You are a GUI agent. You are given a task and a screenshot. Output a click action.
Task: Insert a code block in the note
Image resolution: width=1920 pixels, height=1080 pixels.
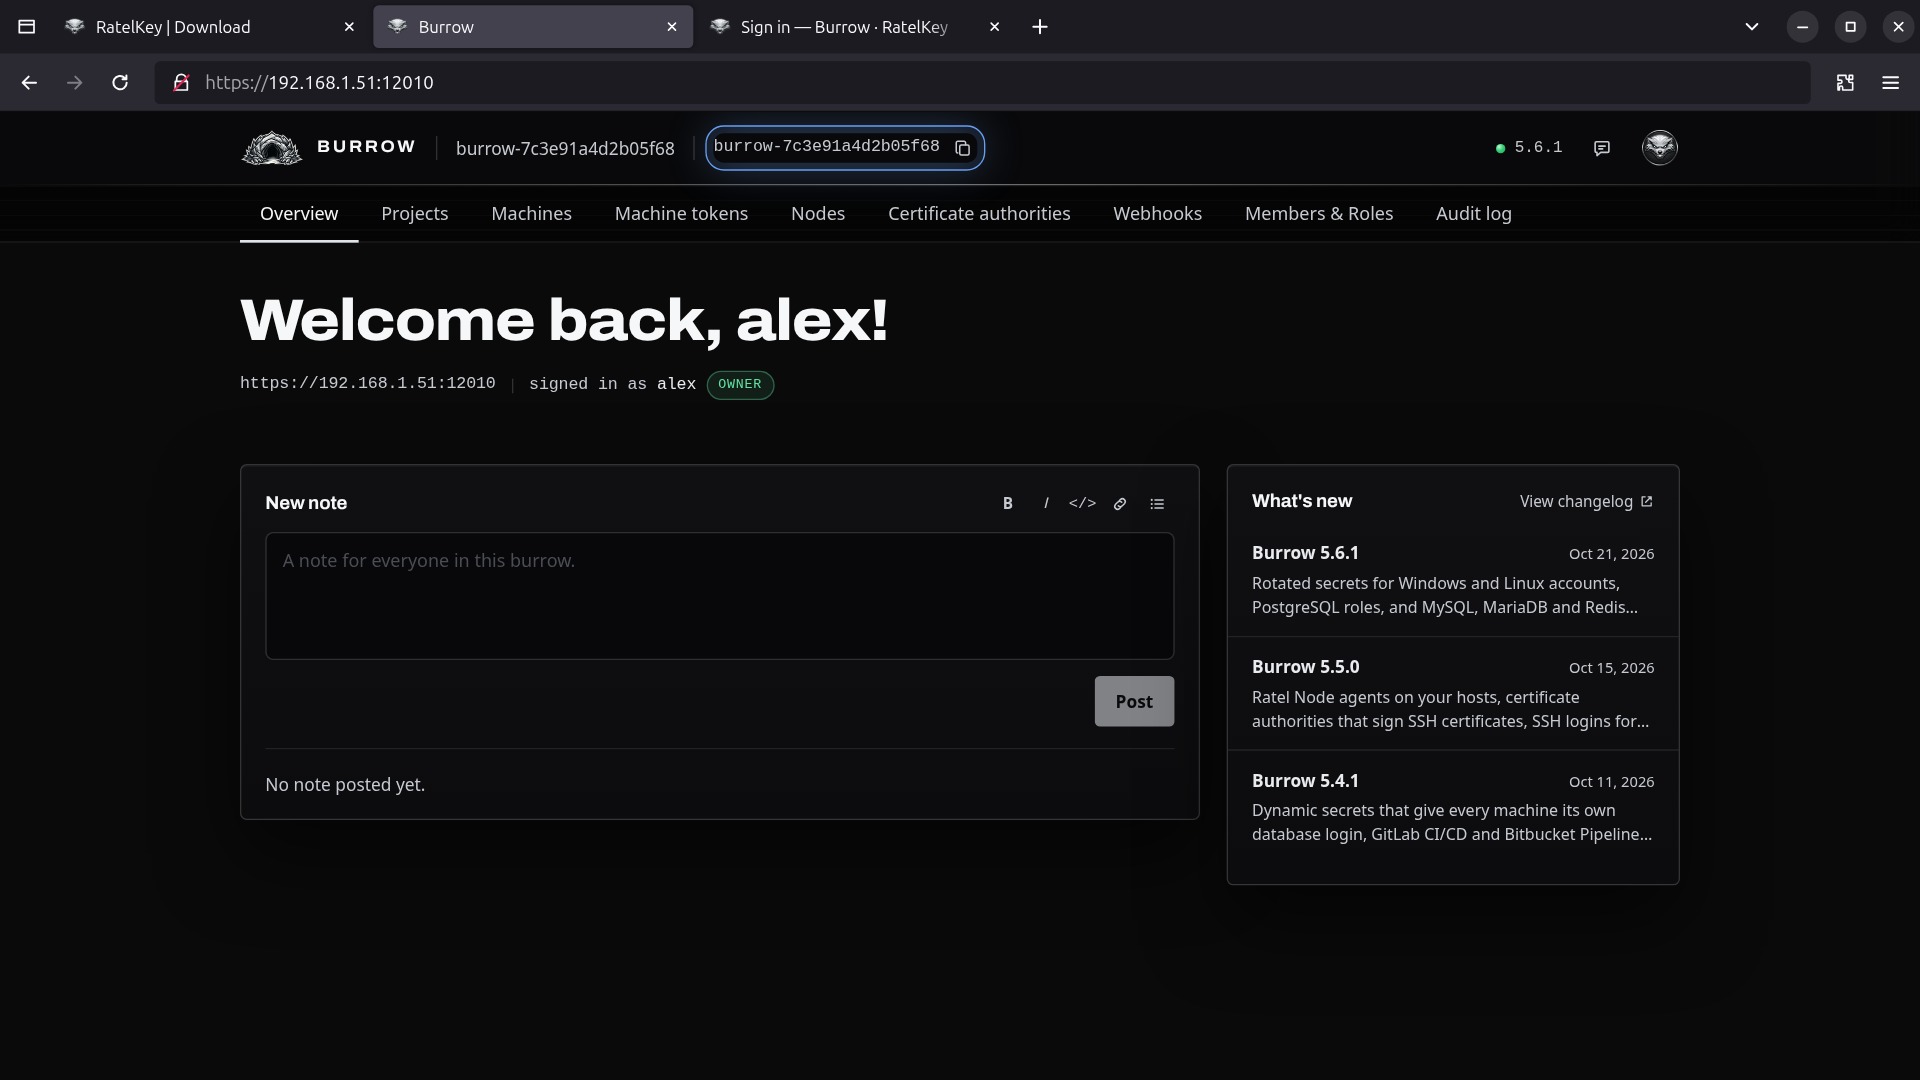[1082, 504]
